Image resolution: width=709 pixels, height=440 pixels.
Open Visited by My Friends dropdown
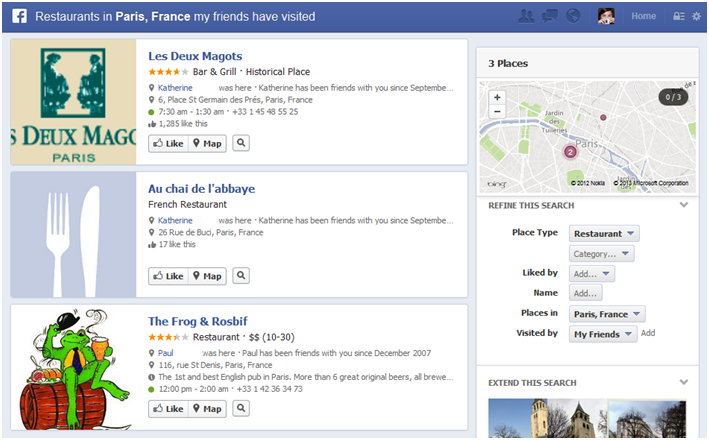[x=603, y=334]
